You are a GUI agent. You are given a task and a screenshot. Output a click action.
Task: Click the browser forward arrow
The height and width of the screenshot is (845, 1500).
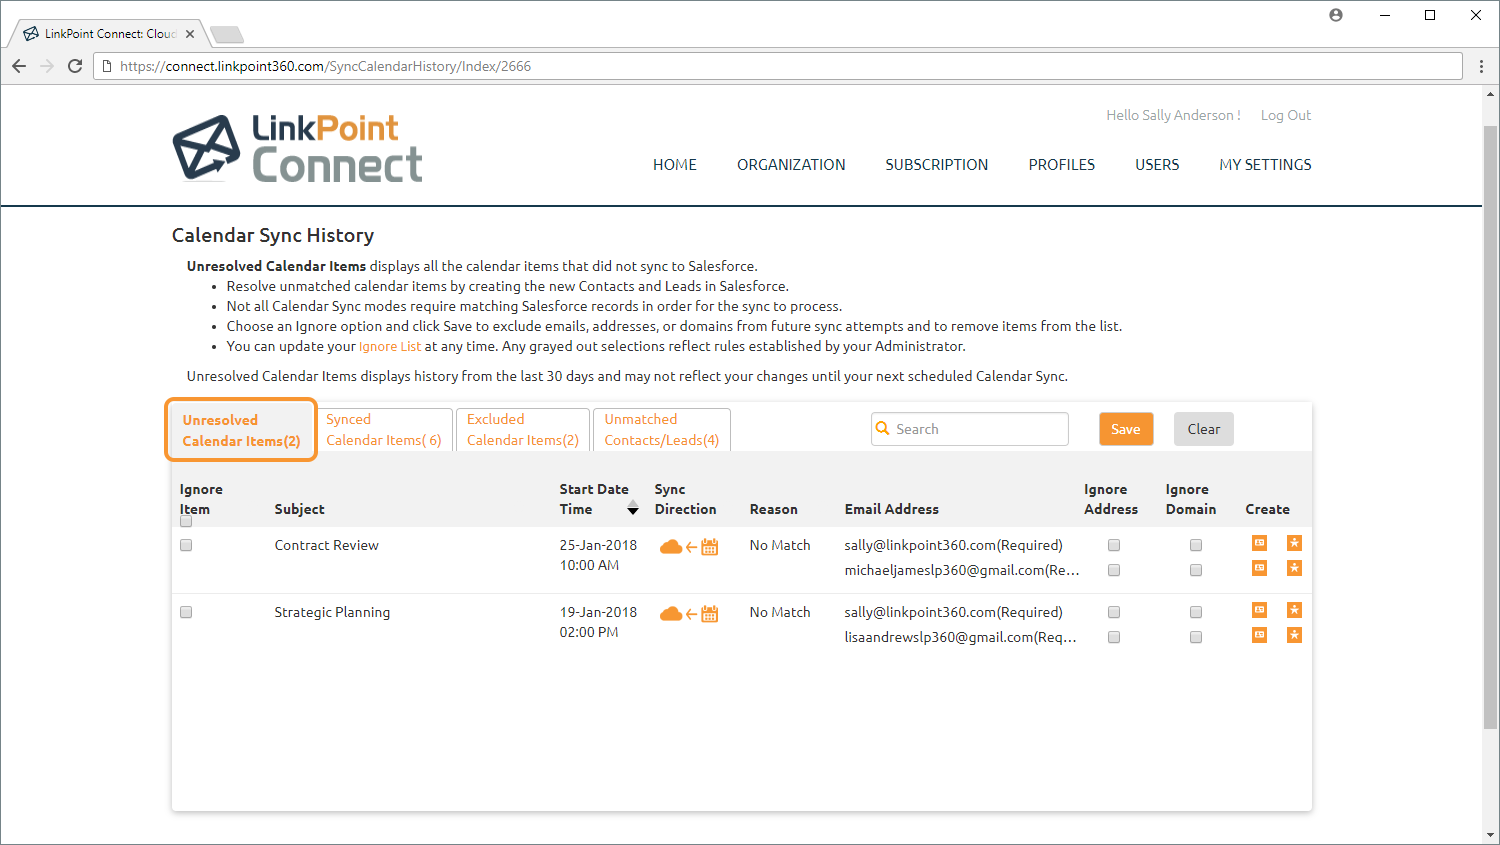pyautogui.click(x=47, y=66)
